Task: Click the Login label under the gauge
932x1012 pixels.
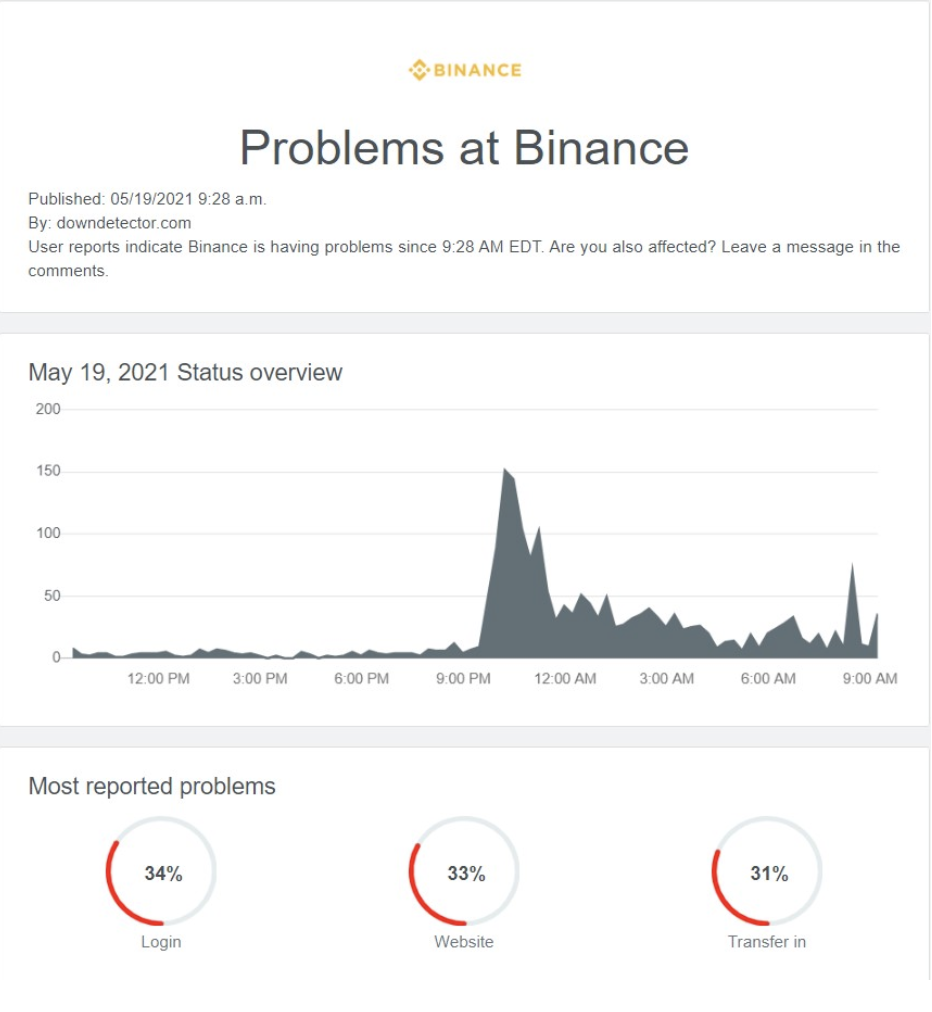Action: [161, 942]
